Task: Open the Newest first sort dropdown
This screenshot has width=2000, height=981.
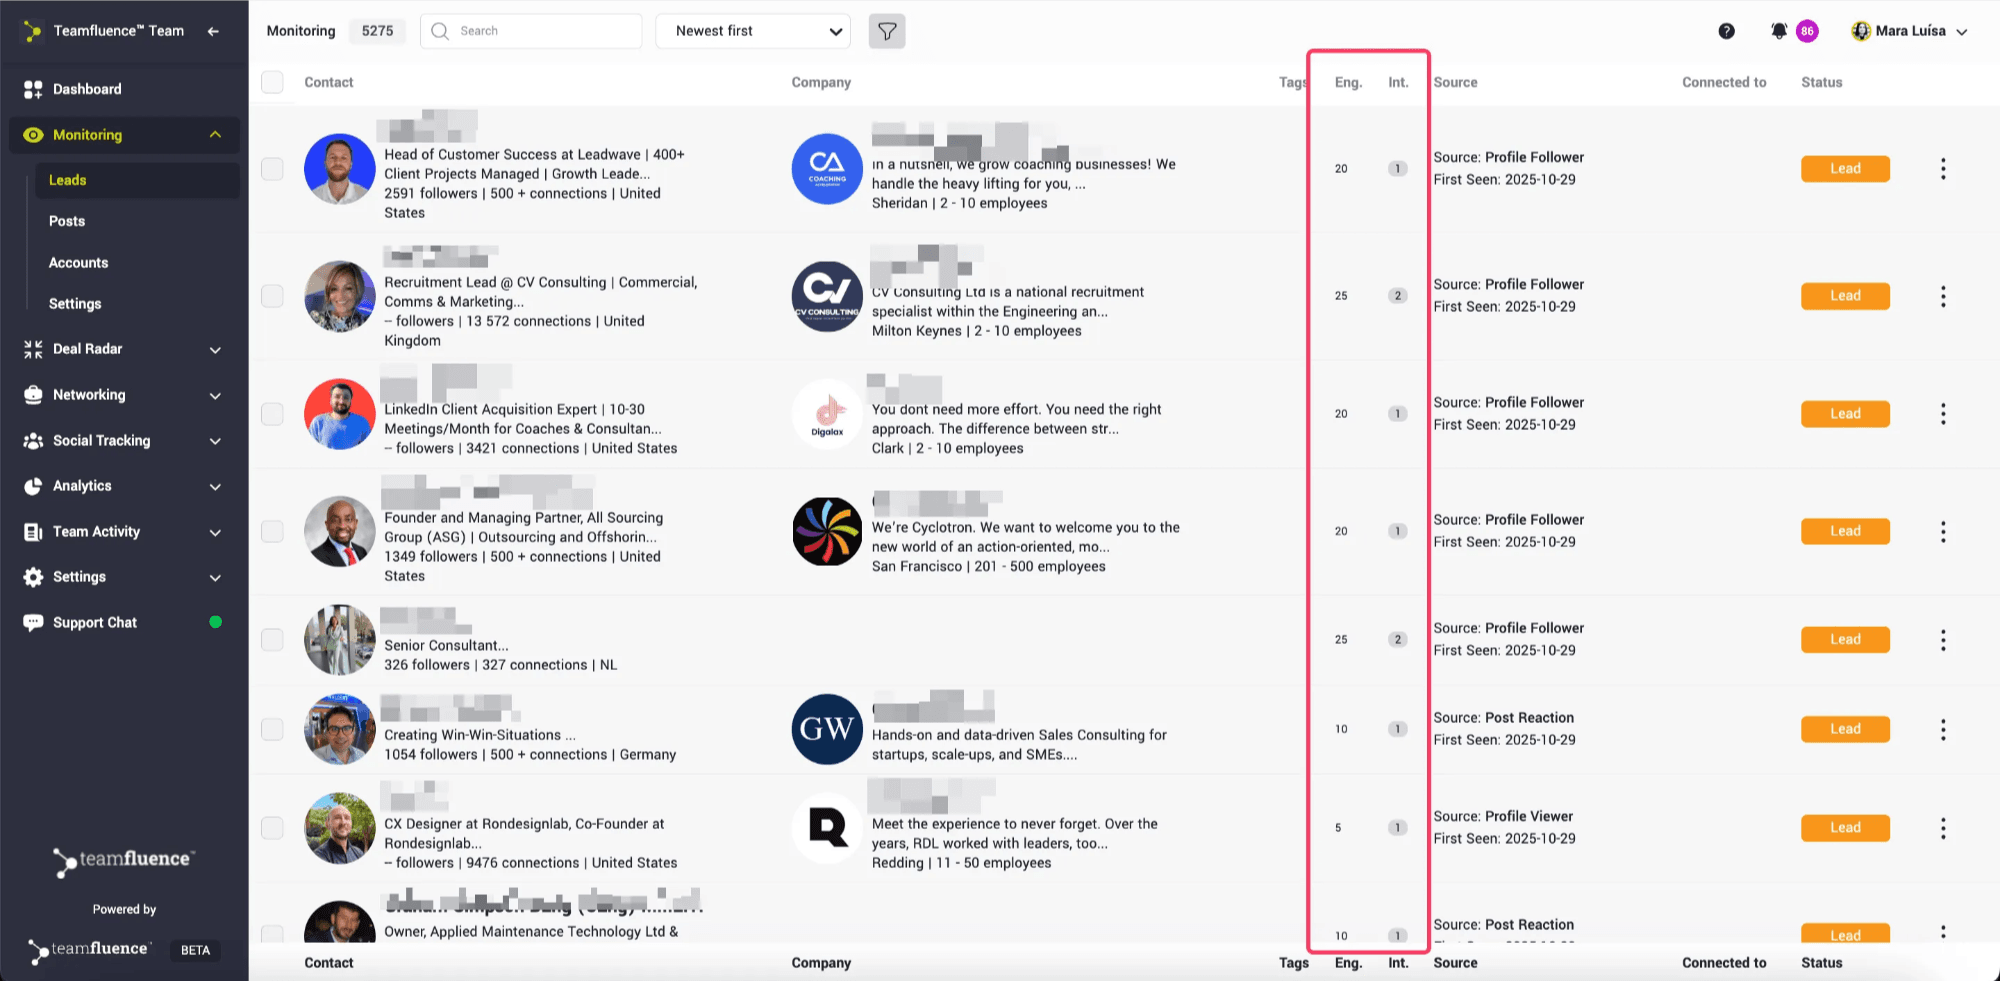Action: (753, 31)
